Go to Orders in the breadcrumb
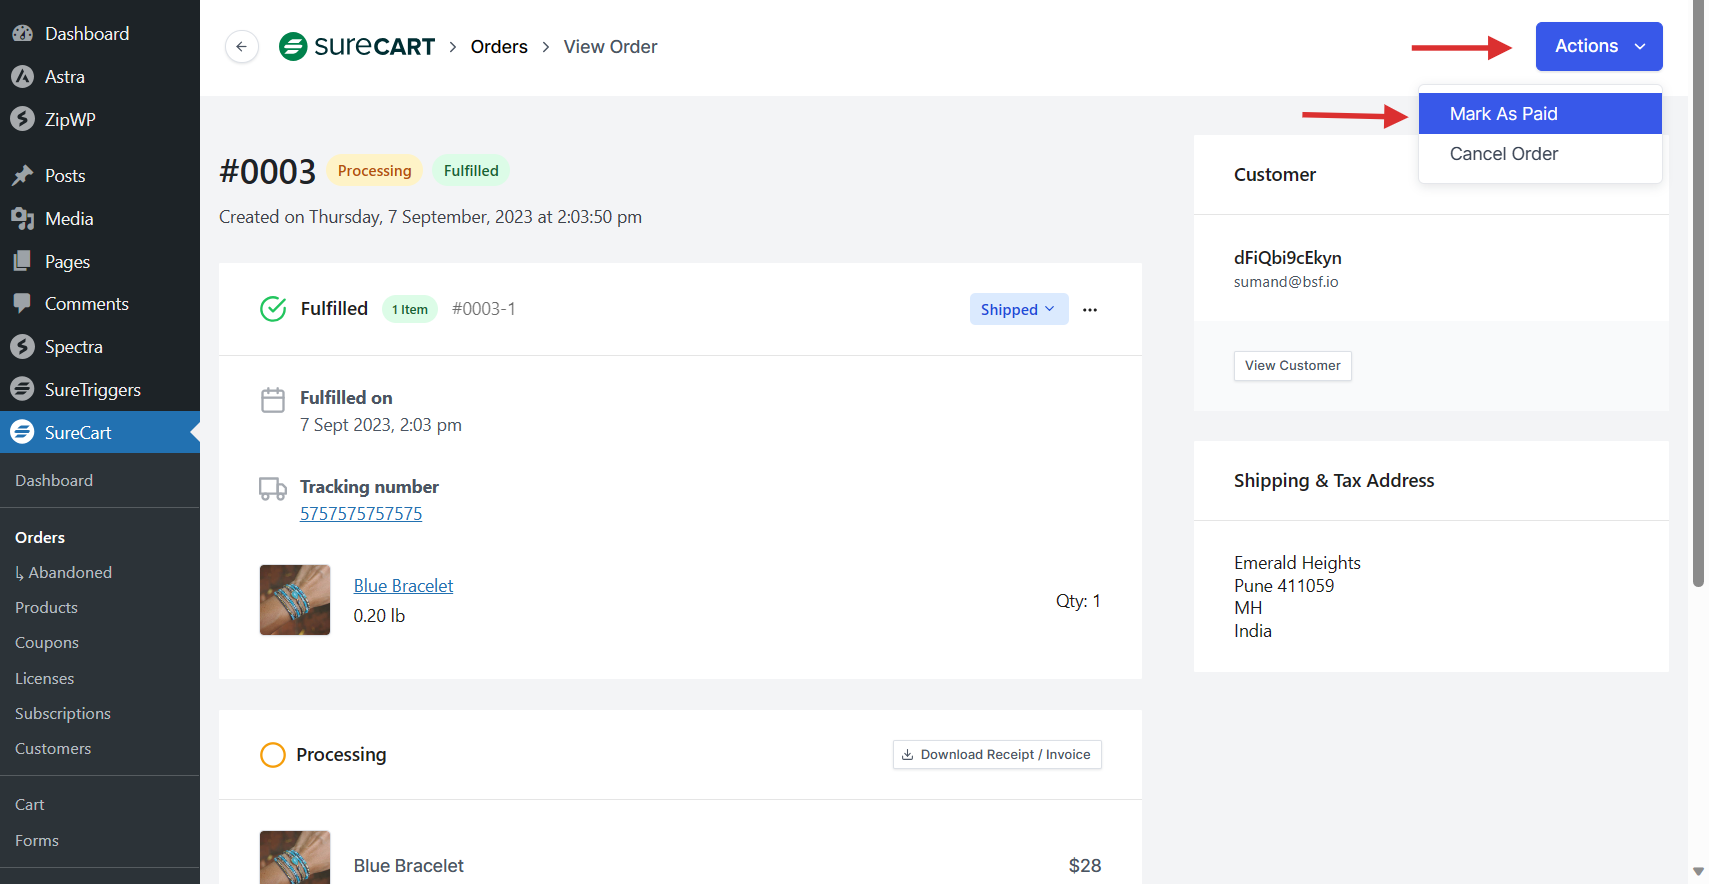Image resolution: width=1709 pixels, height=884 pixels. point(499,47)
